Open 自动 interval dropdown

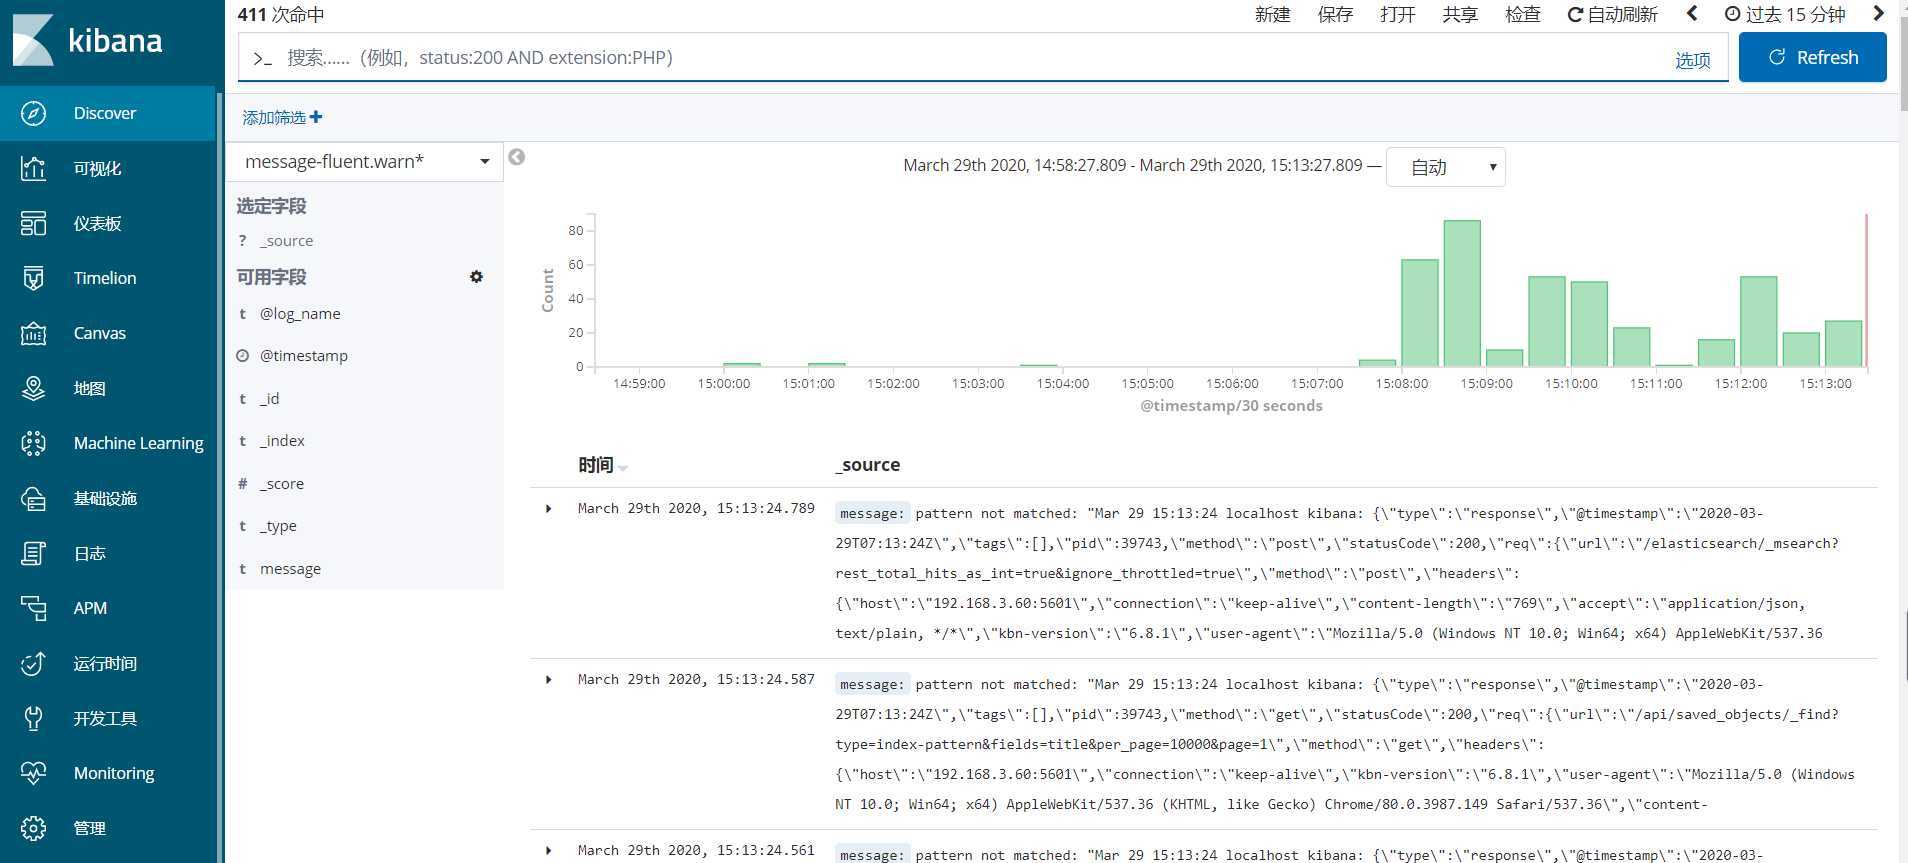[x=1445, y=167]
